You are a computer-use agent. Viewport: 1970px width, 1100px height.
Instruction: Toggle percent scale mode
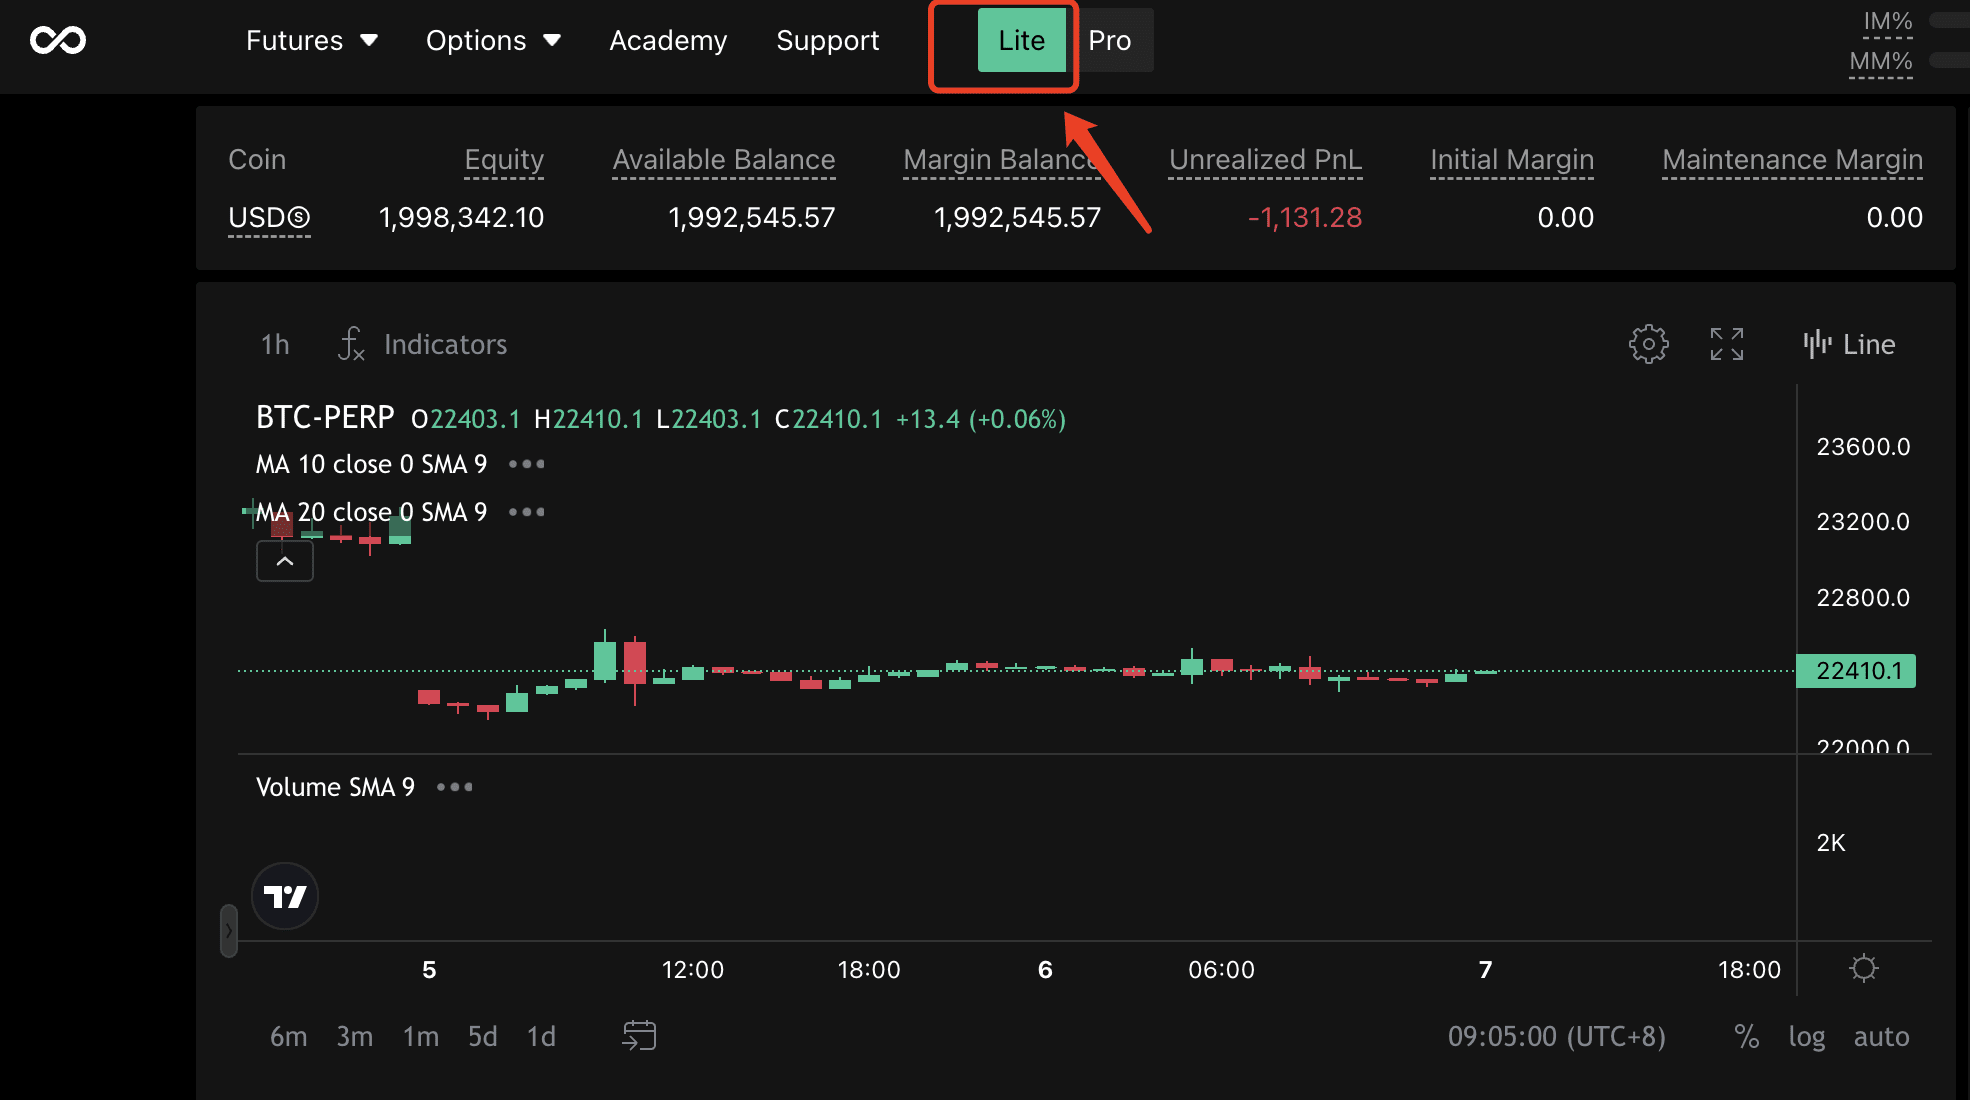pyautogui.click(x=1746, y=1036)
